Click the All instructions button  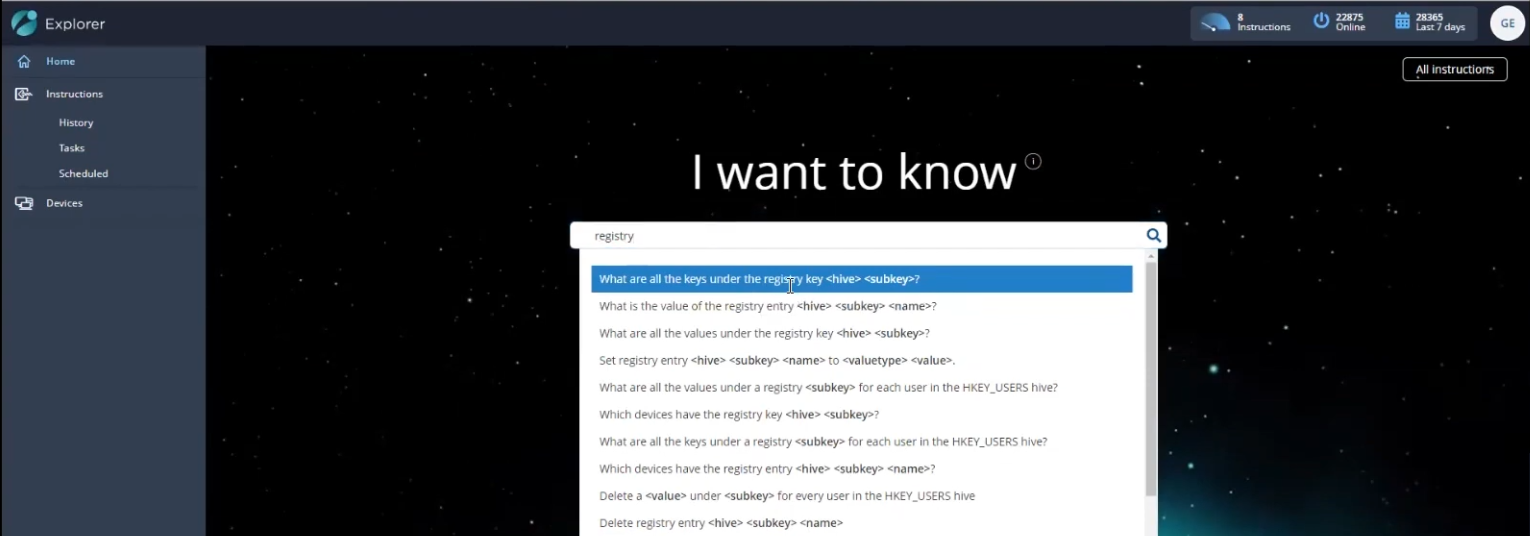click(x=1455, y=69)
